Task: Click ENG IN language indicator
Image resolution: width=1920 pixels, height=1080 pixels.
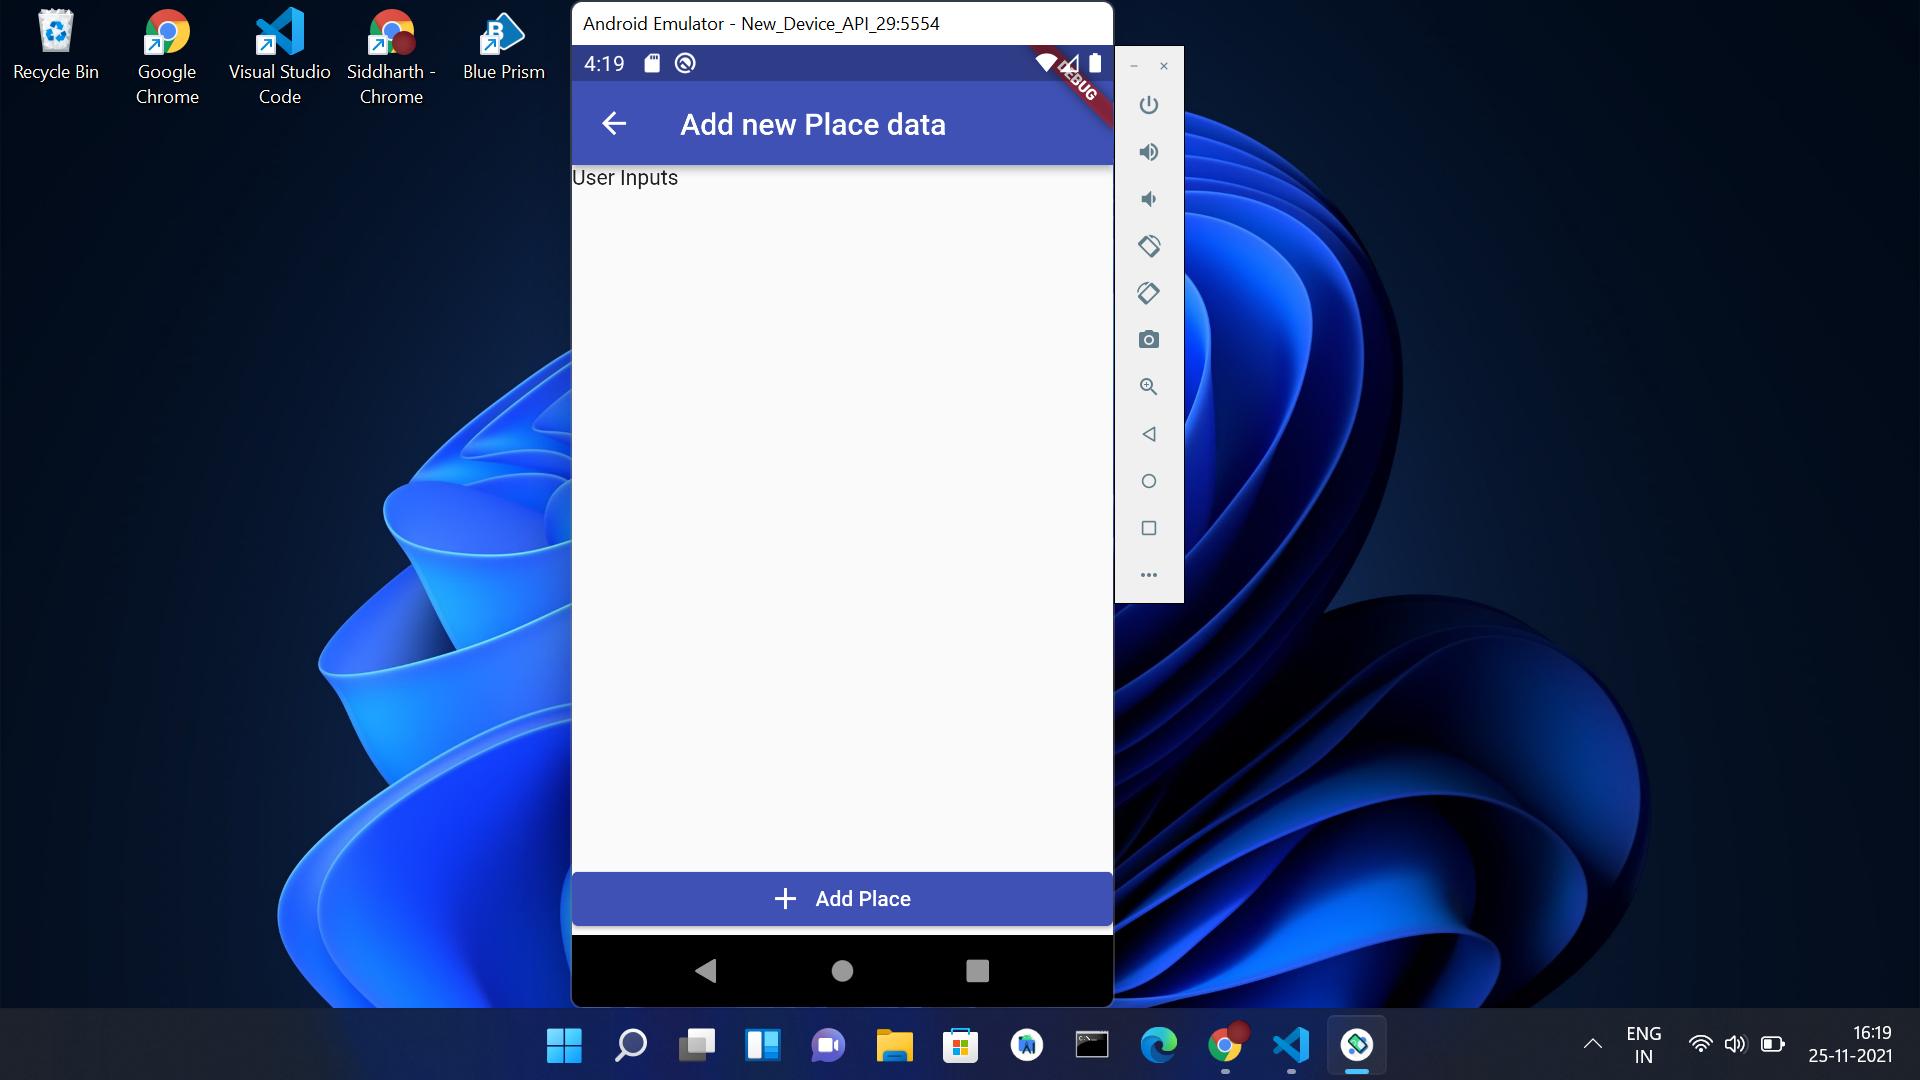Action: coord(1643,1045)
